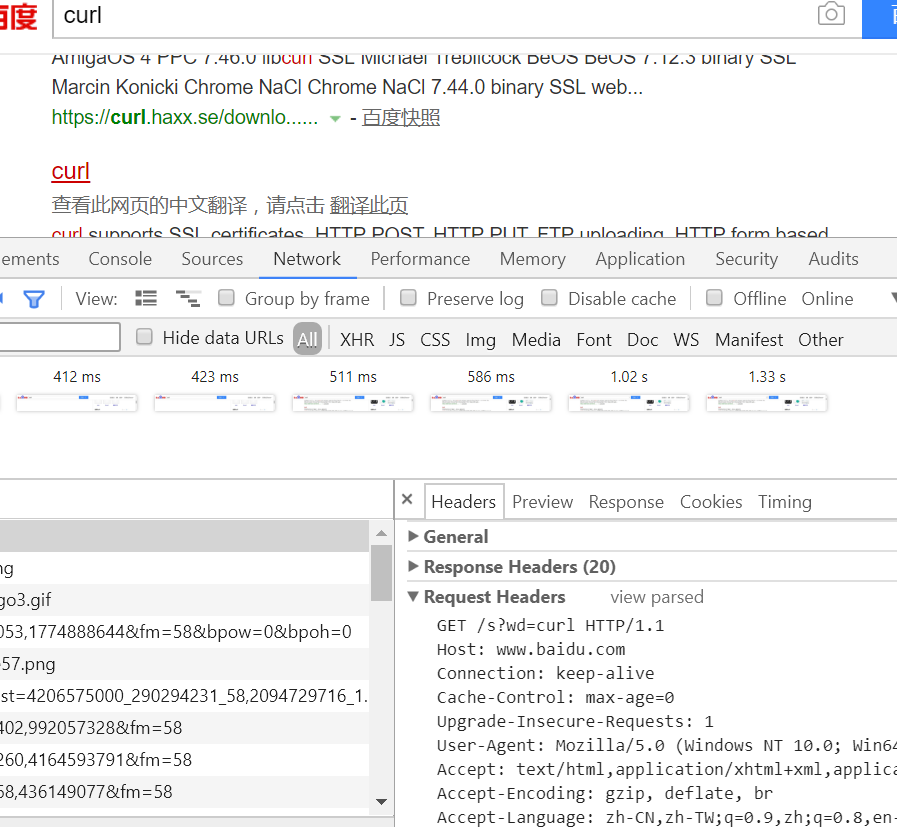897x827 pixels.
Task: Check Disable cache option
Action: (x=549, y=297)
